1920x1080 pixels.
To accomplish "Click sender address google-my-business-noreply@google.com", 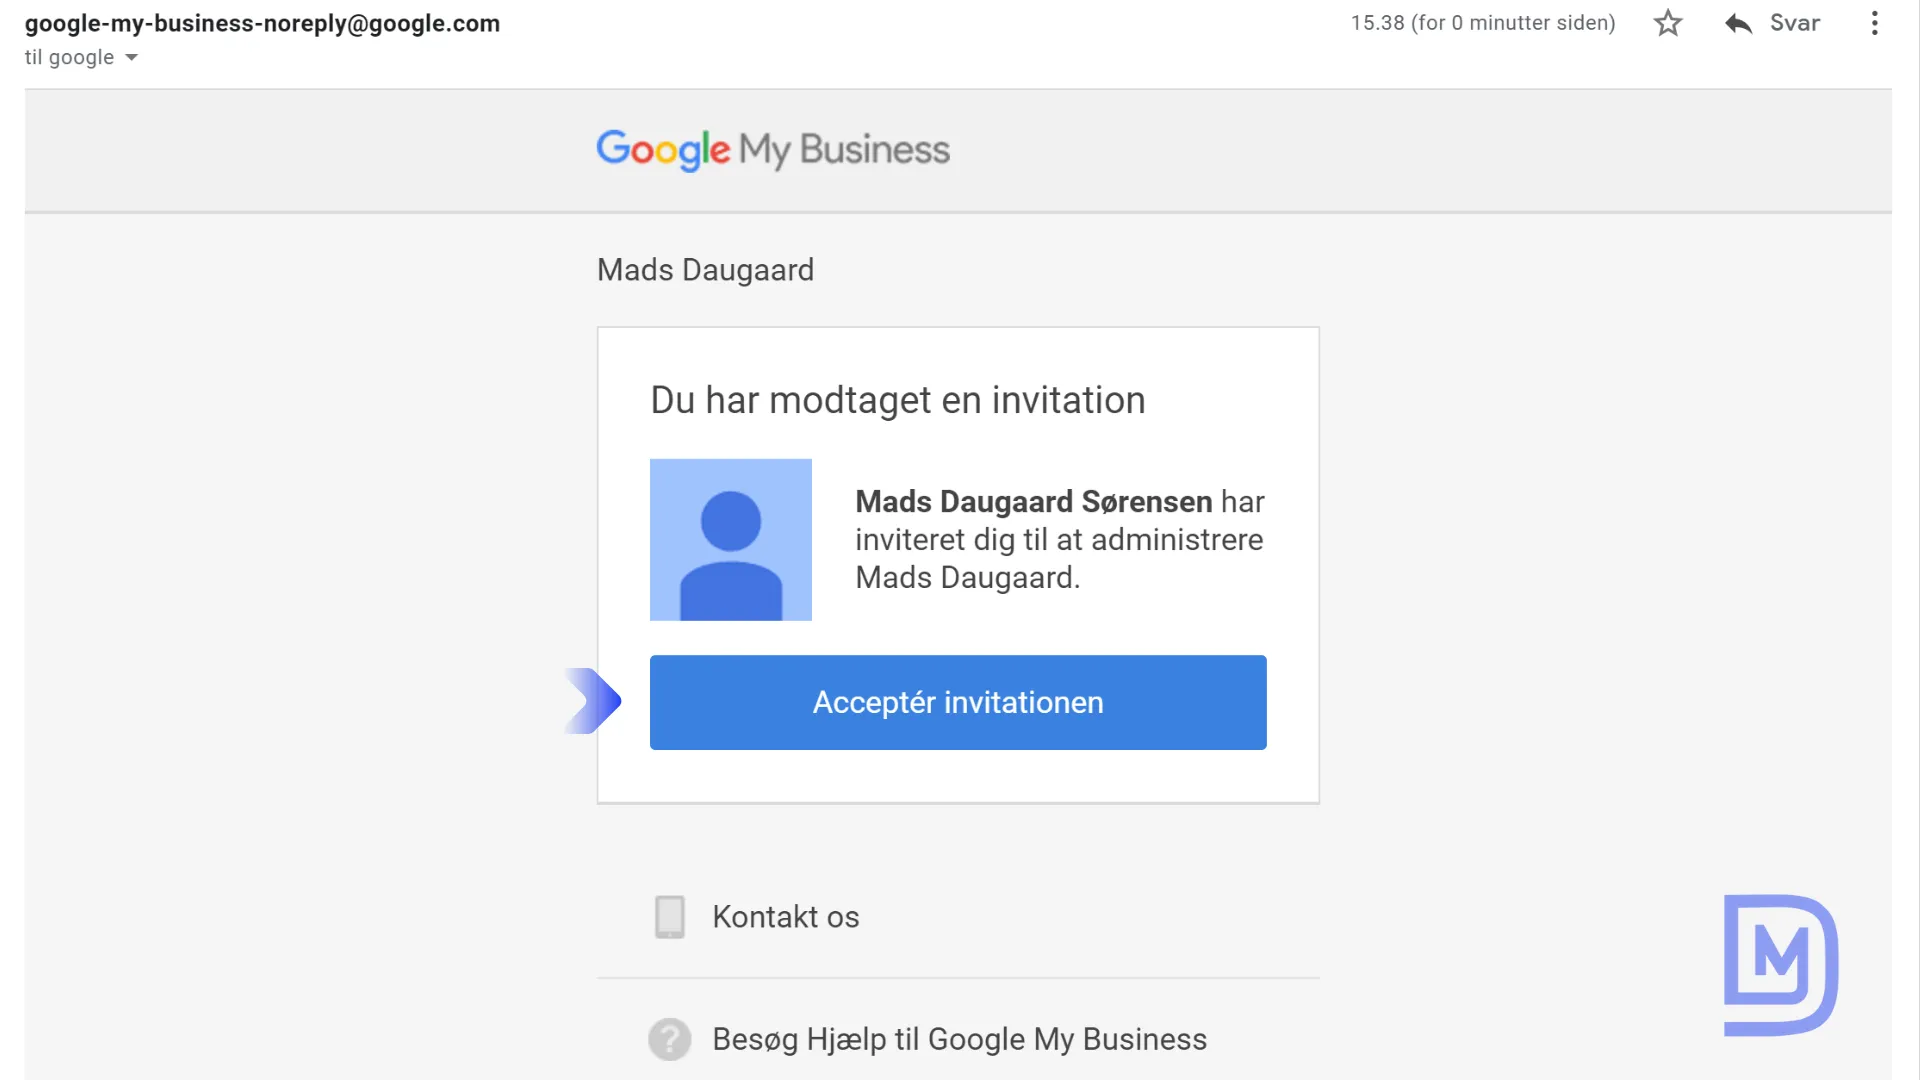I will point(262,23).
